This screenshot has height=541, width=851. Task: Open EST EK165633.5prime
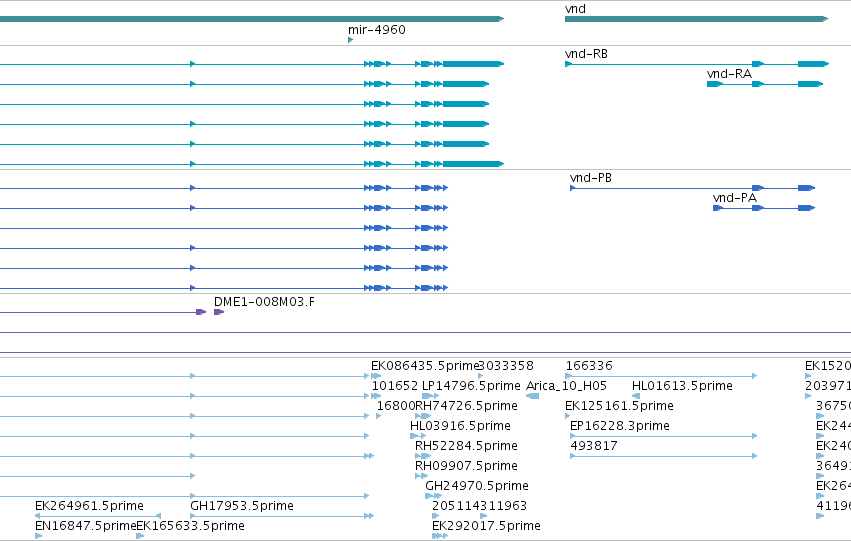pyautogui.click(x=140, y=536)
